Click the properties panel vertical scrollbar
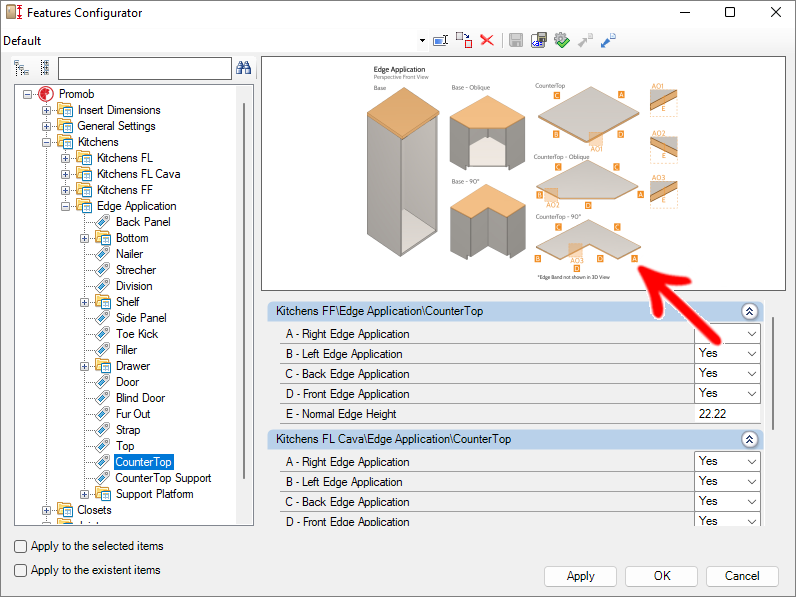The height and width of the screenshot is (597, 796). [773, 374]
